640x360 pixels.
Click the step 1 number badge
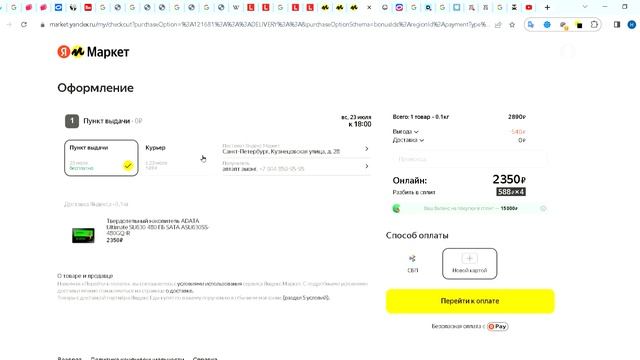tap(72, 121)
